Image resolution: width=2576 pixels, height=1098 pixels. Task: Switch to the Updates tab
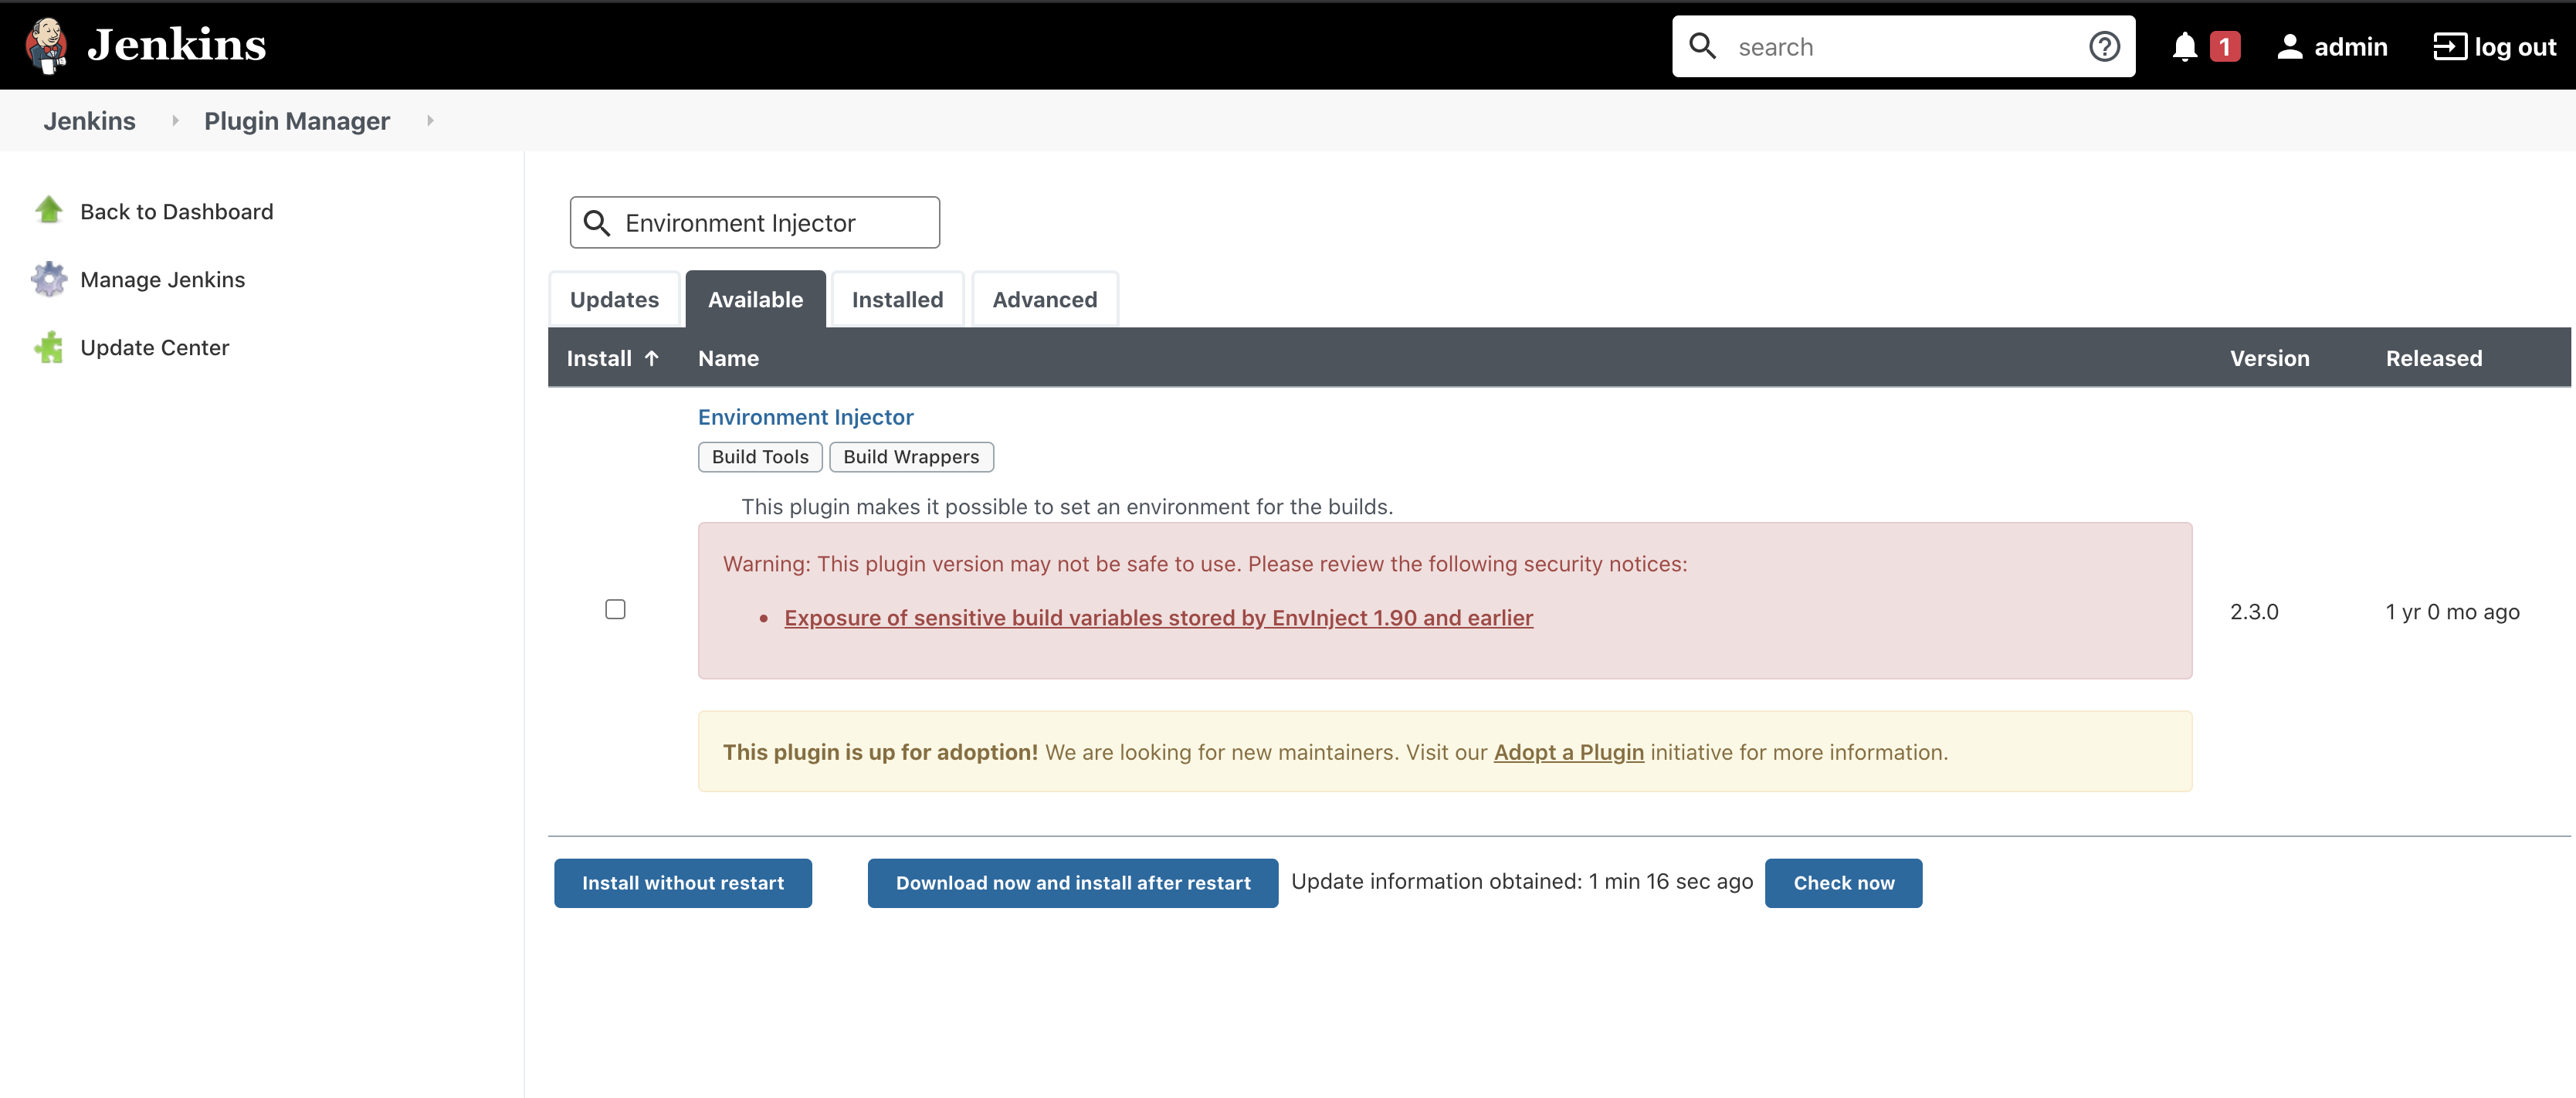tap(614, 299)
